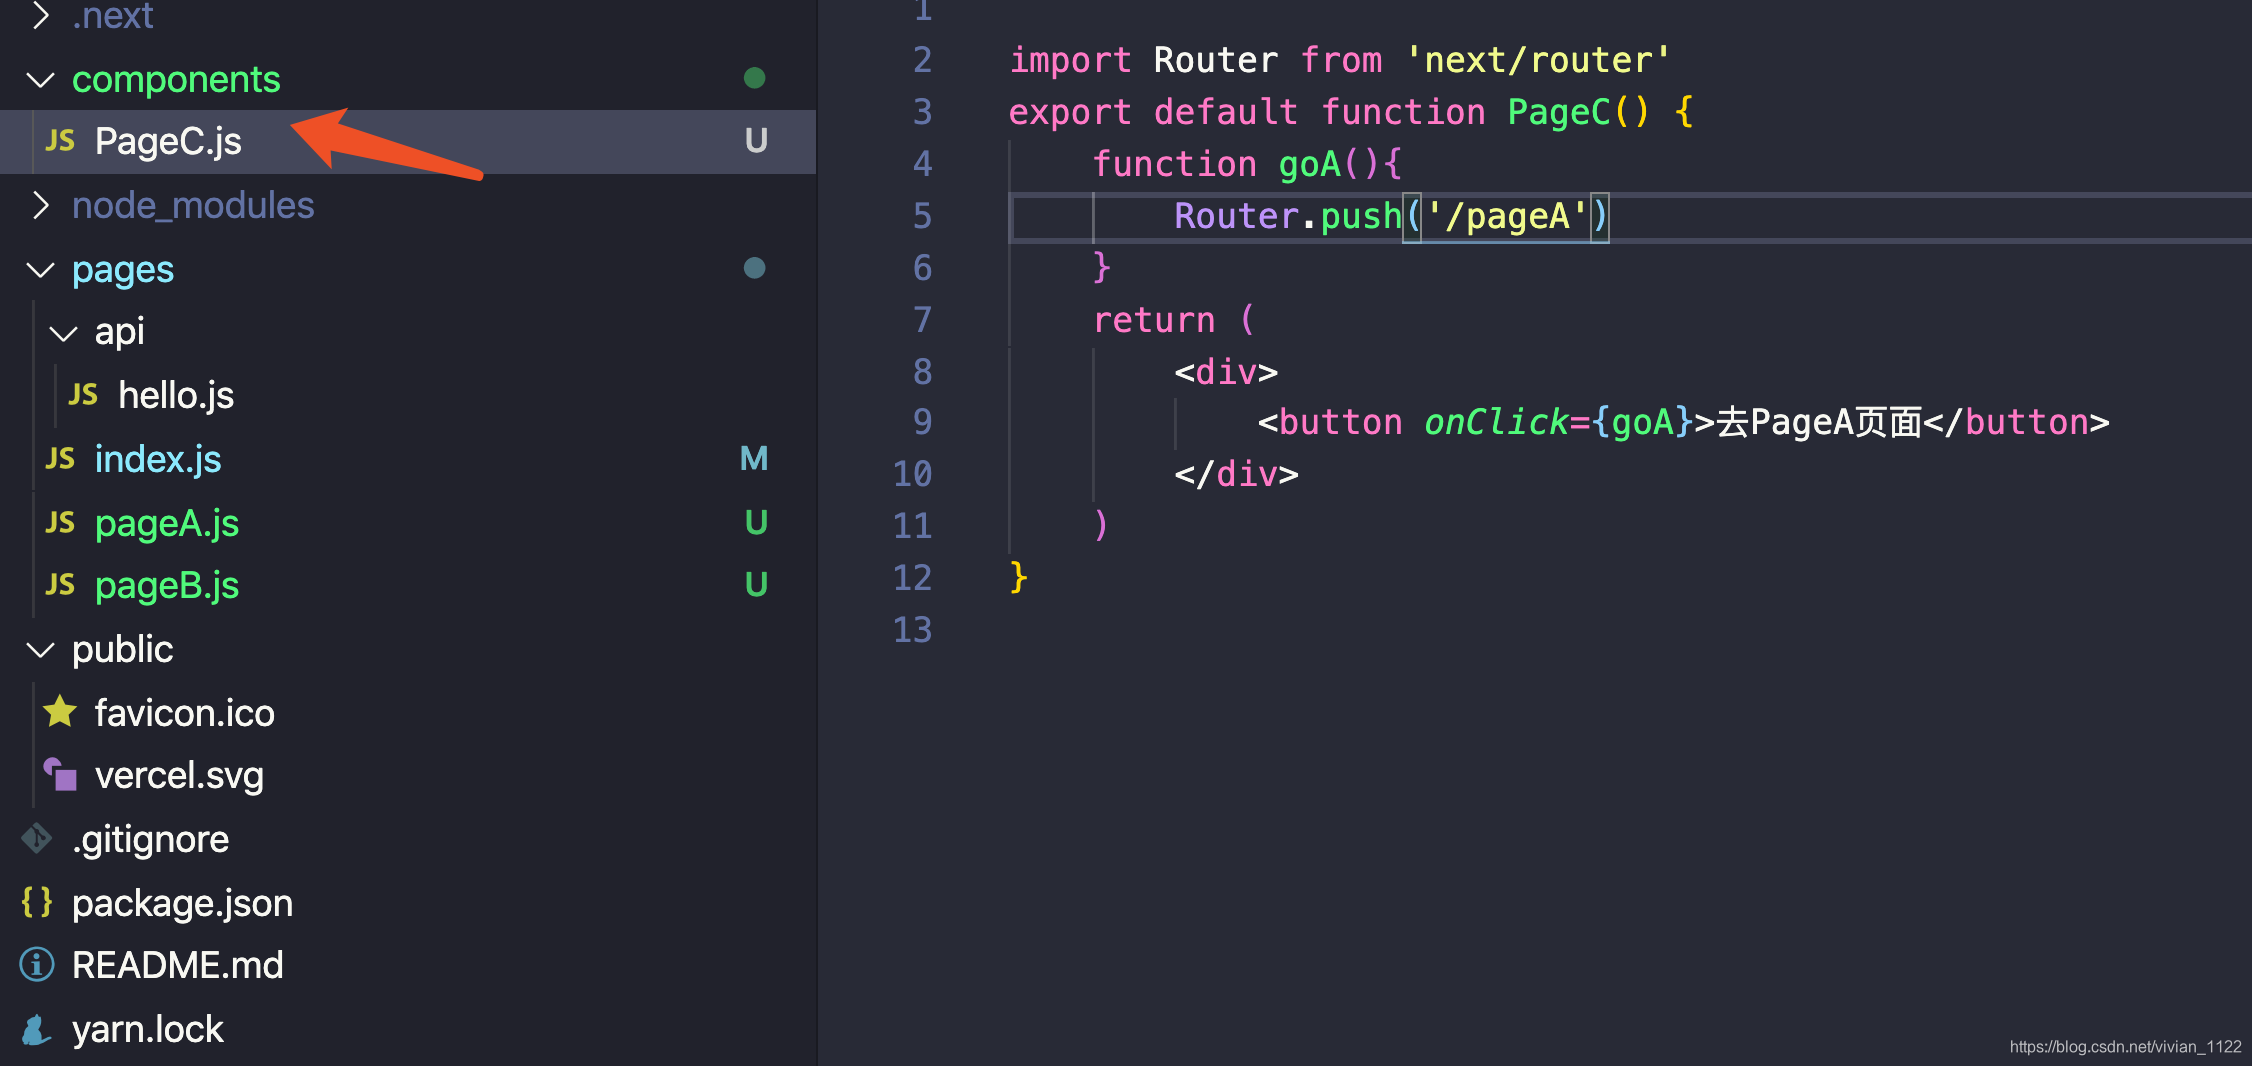
Task: Click line number 5 in the gutter
Action: (x=922, y=216)
